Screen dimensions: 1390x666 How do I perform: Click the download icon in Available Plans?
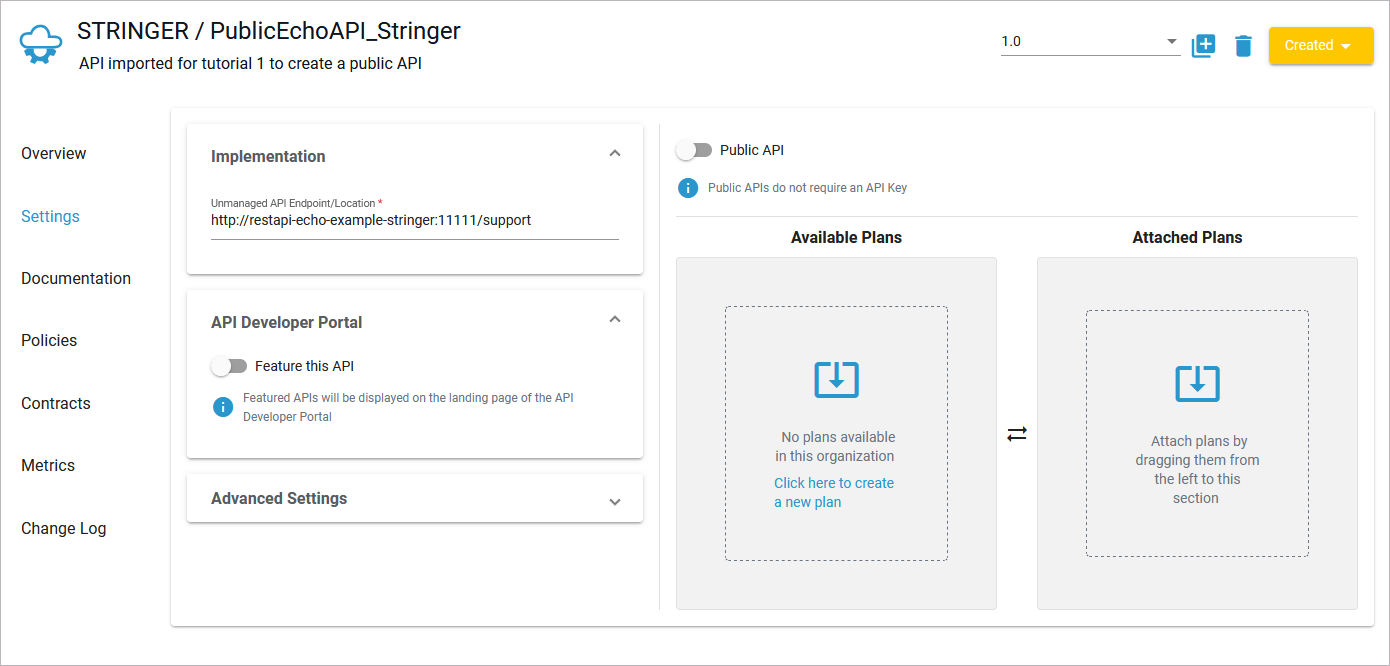836,379
